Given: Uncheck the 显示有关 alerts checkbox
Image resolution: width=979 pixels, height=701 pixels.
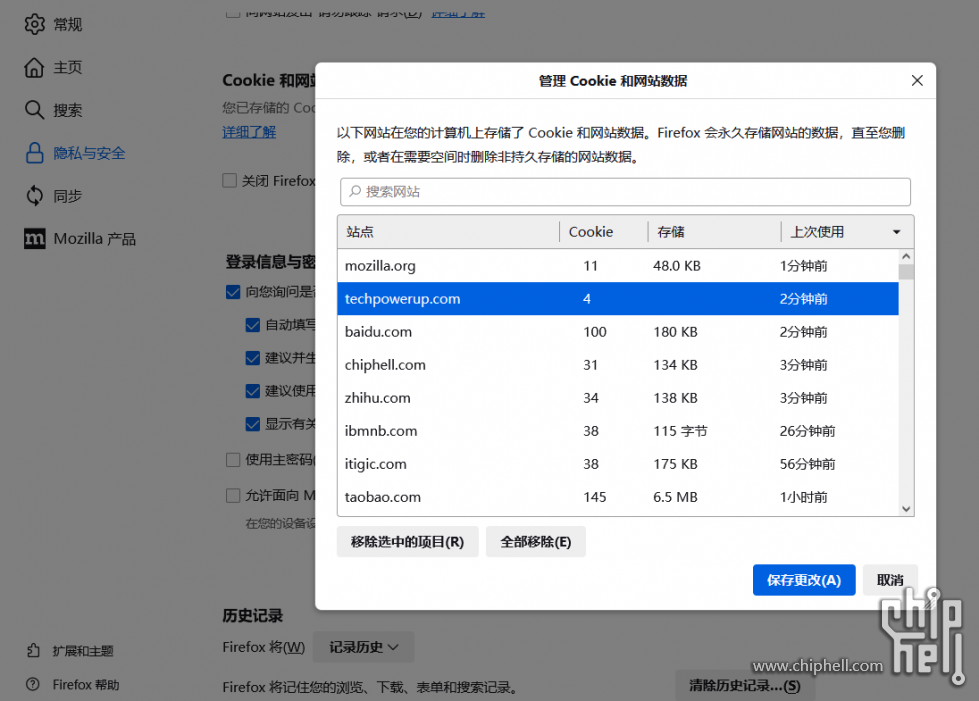Looking at the screenshot, I should 253,424.
